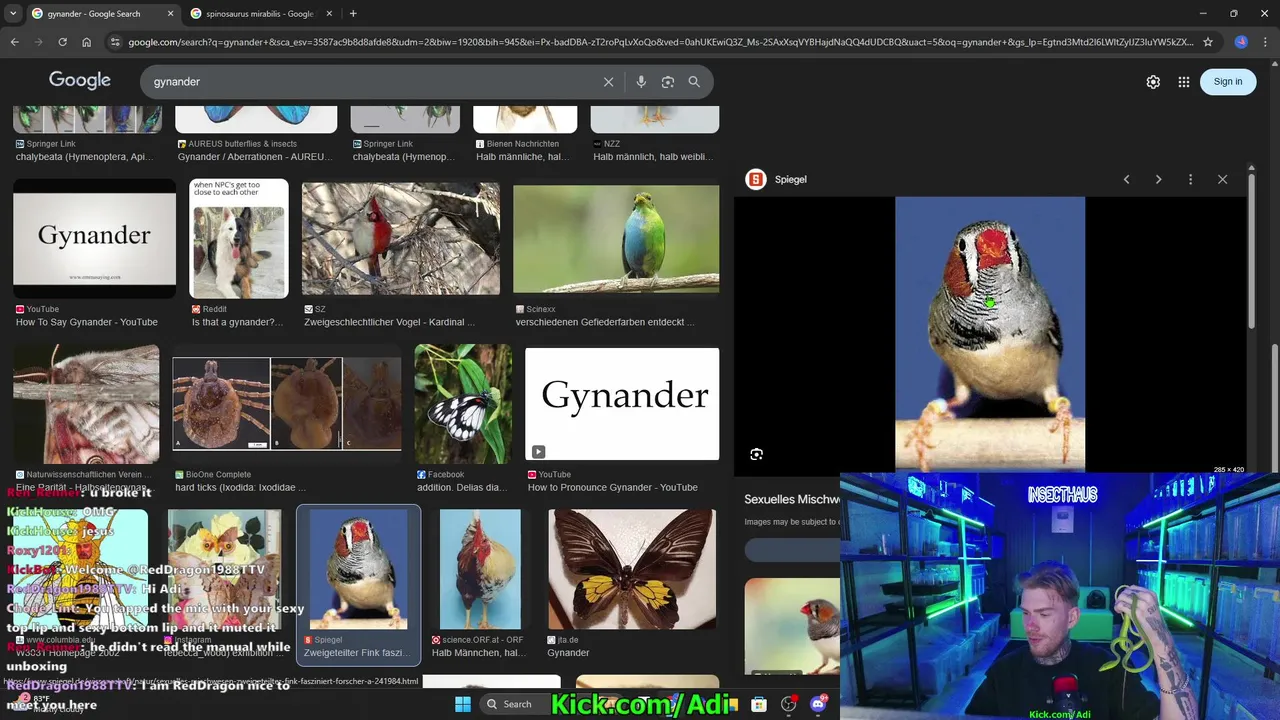Open the Scinexx green-blue bird image

pyautogui.click(x=616, y=239)
